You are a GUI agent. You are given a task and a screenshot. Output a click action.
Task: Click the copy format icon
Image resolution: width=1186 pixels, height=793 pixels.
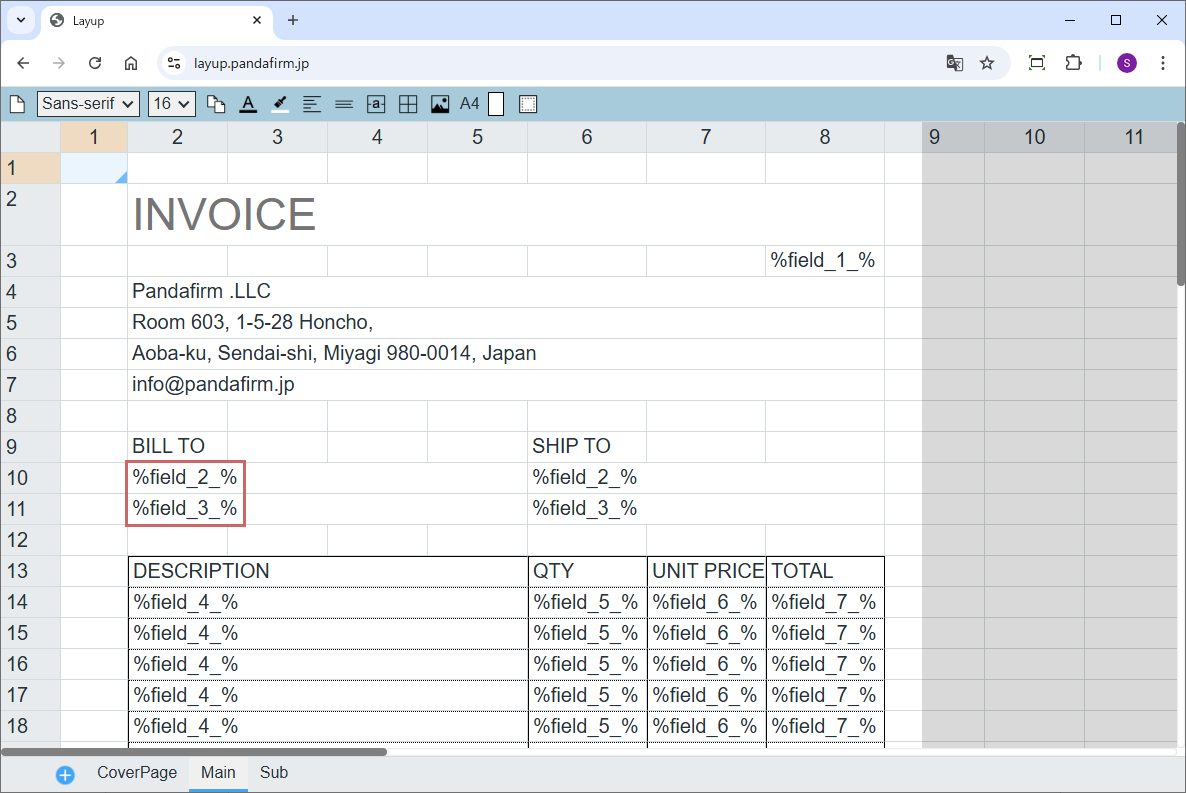point(216,104)
